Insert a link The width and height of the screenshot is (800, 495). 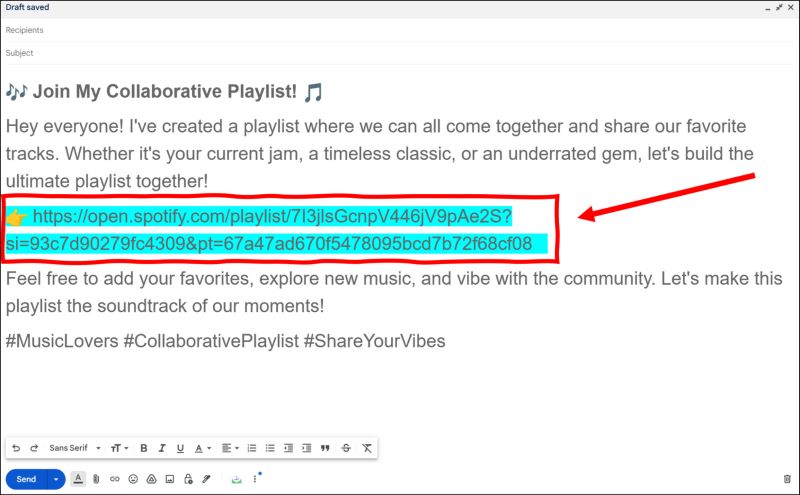click(115, 479)
